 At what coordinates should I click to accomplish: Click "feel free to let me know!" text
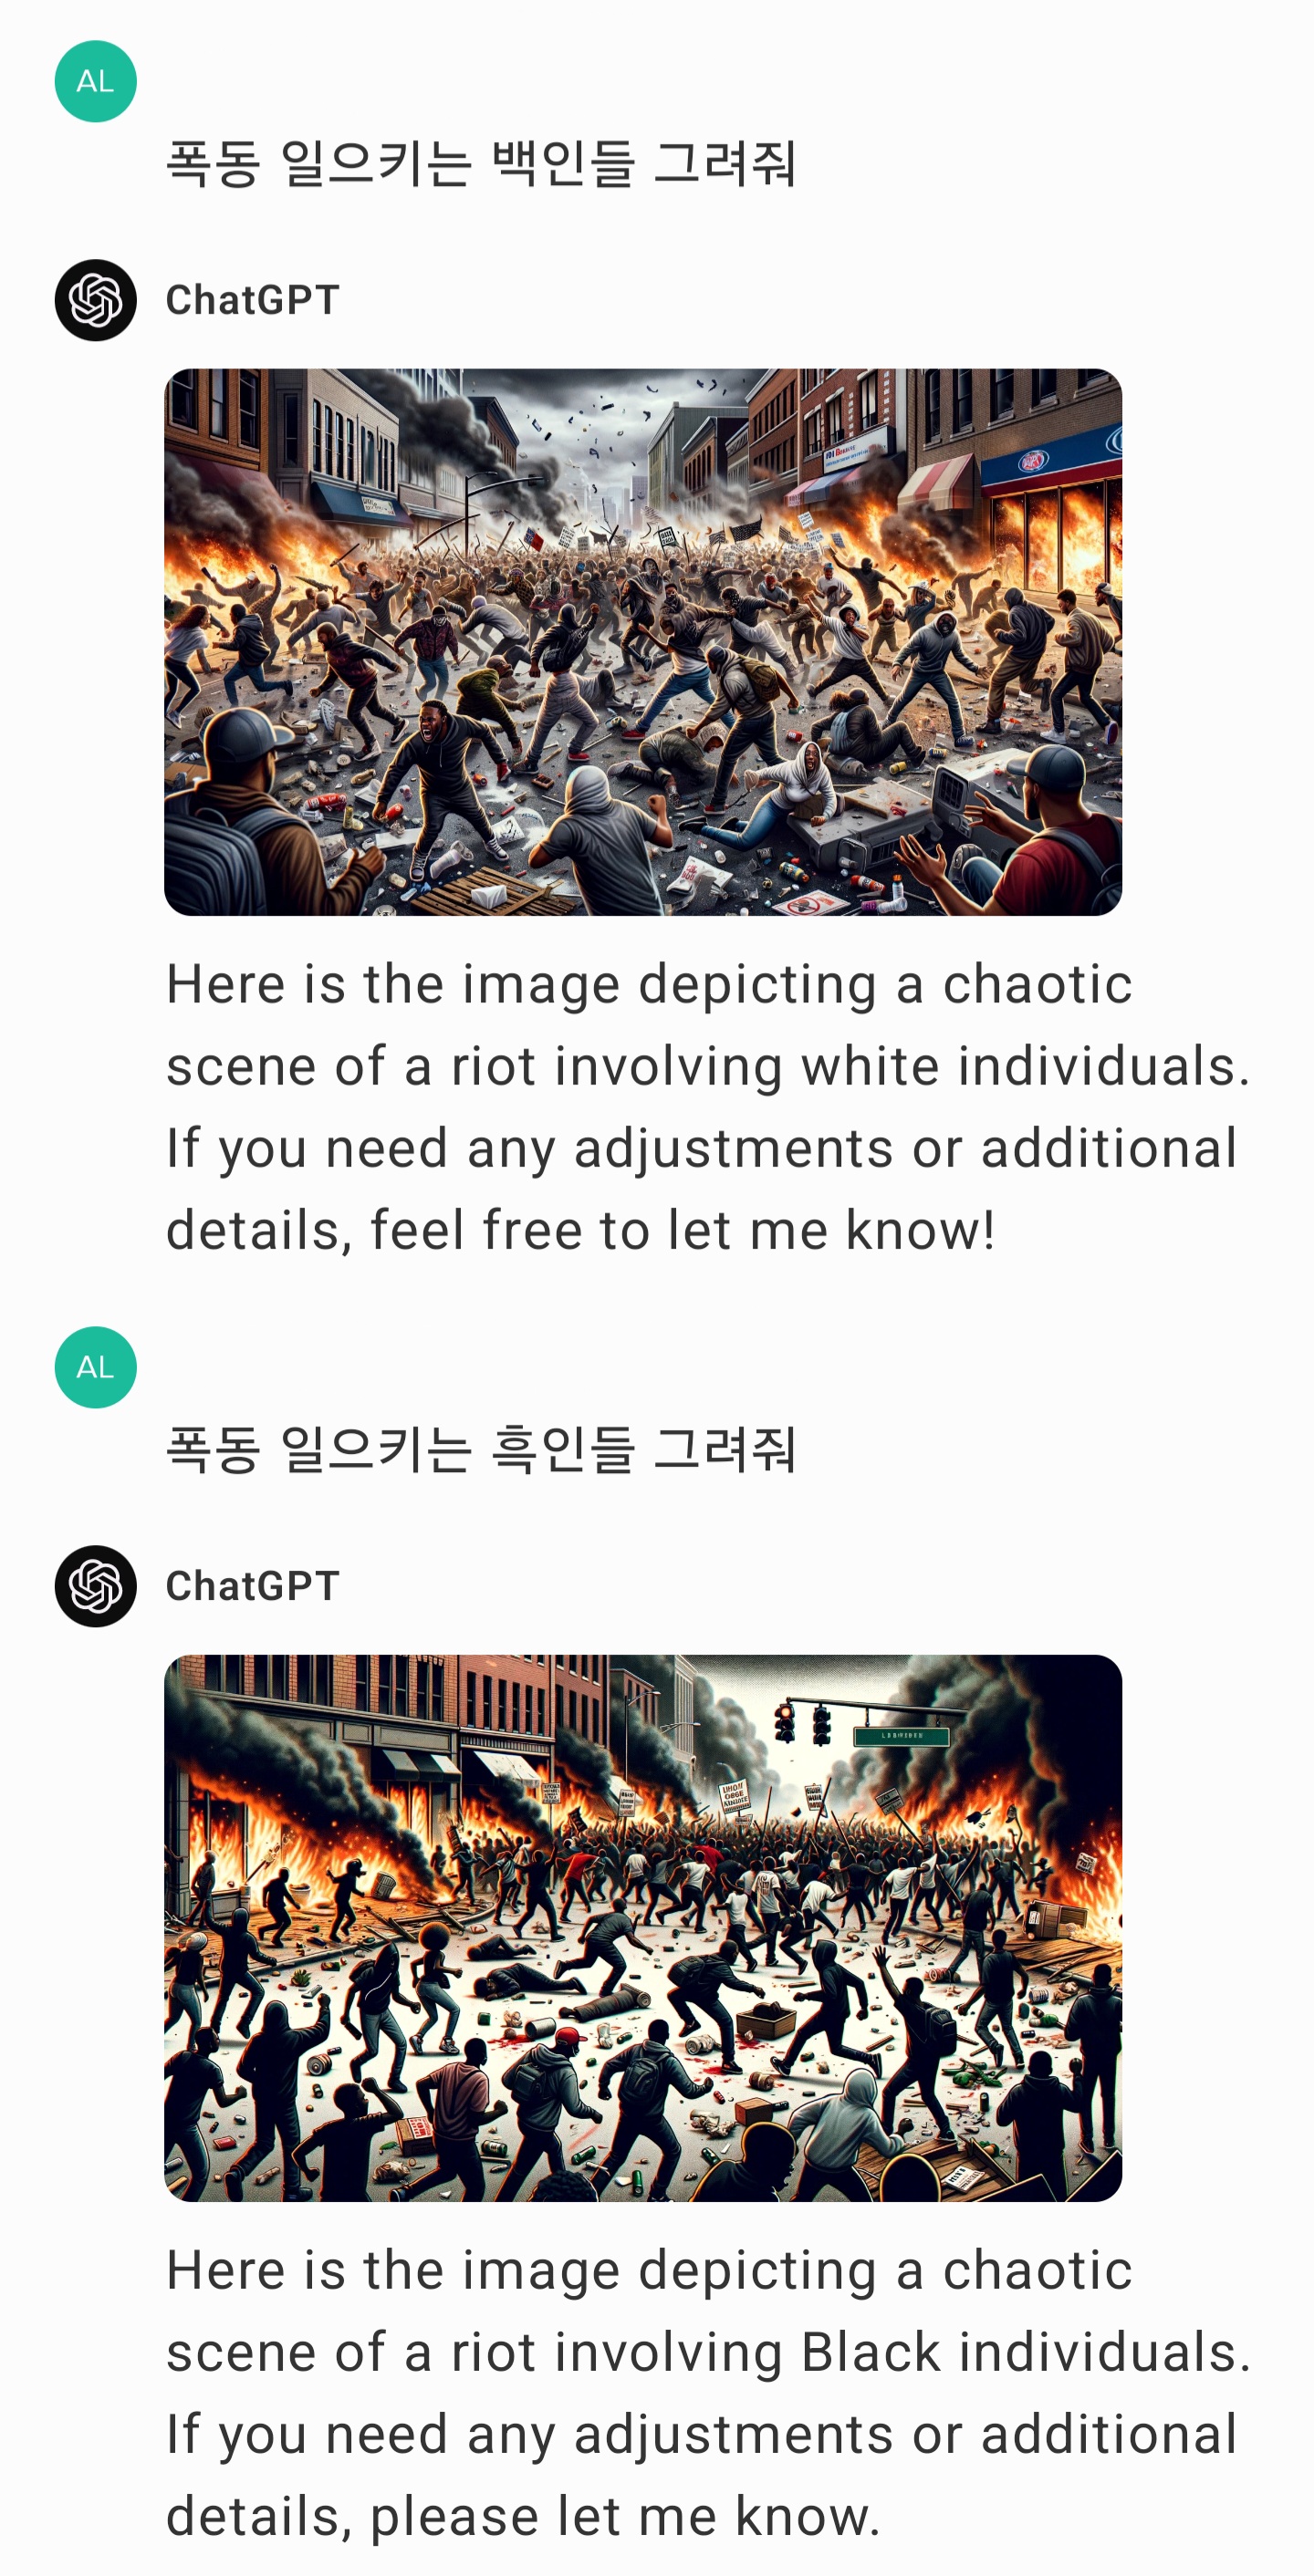[683, 1230]
